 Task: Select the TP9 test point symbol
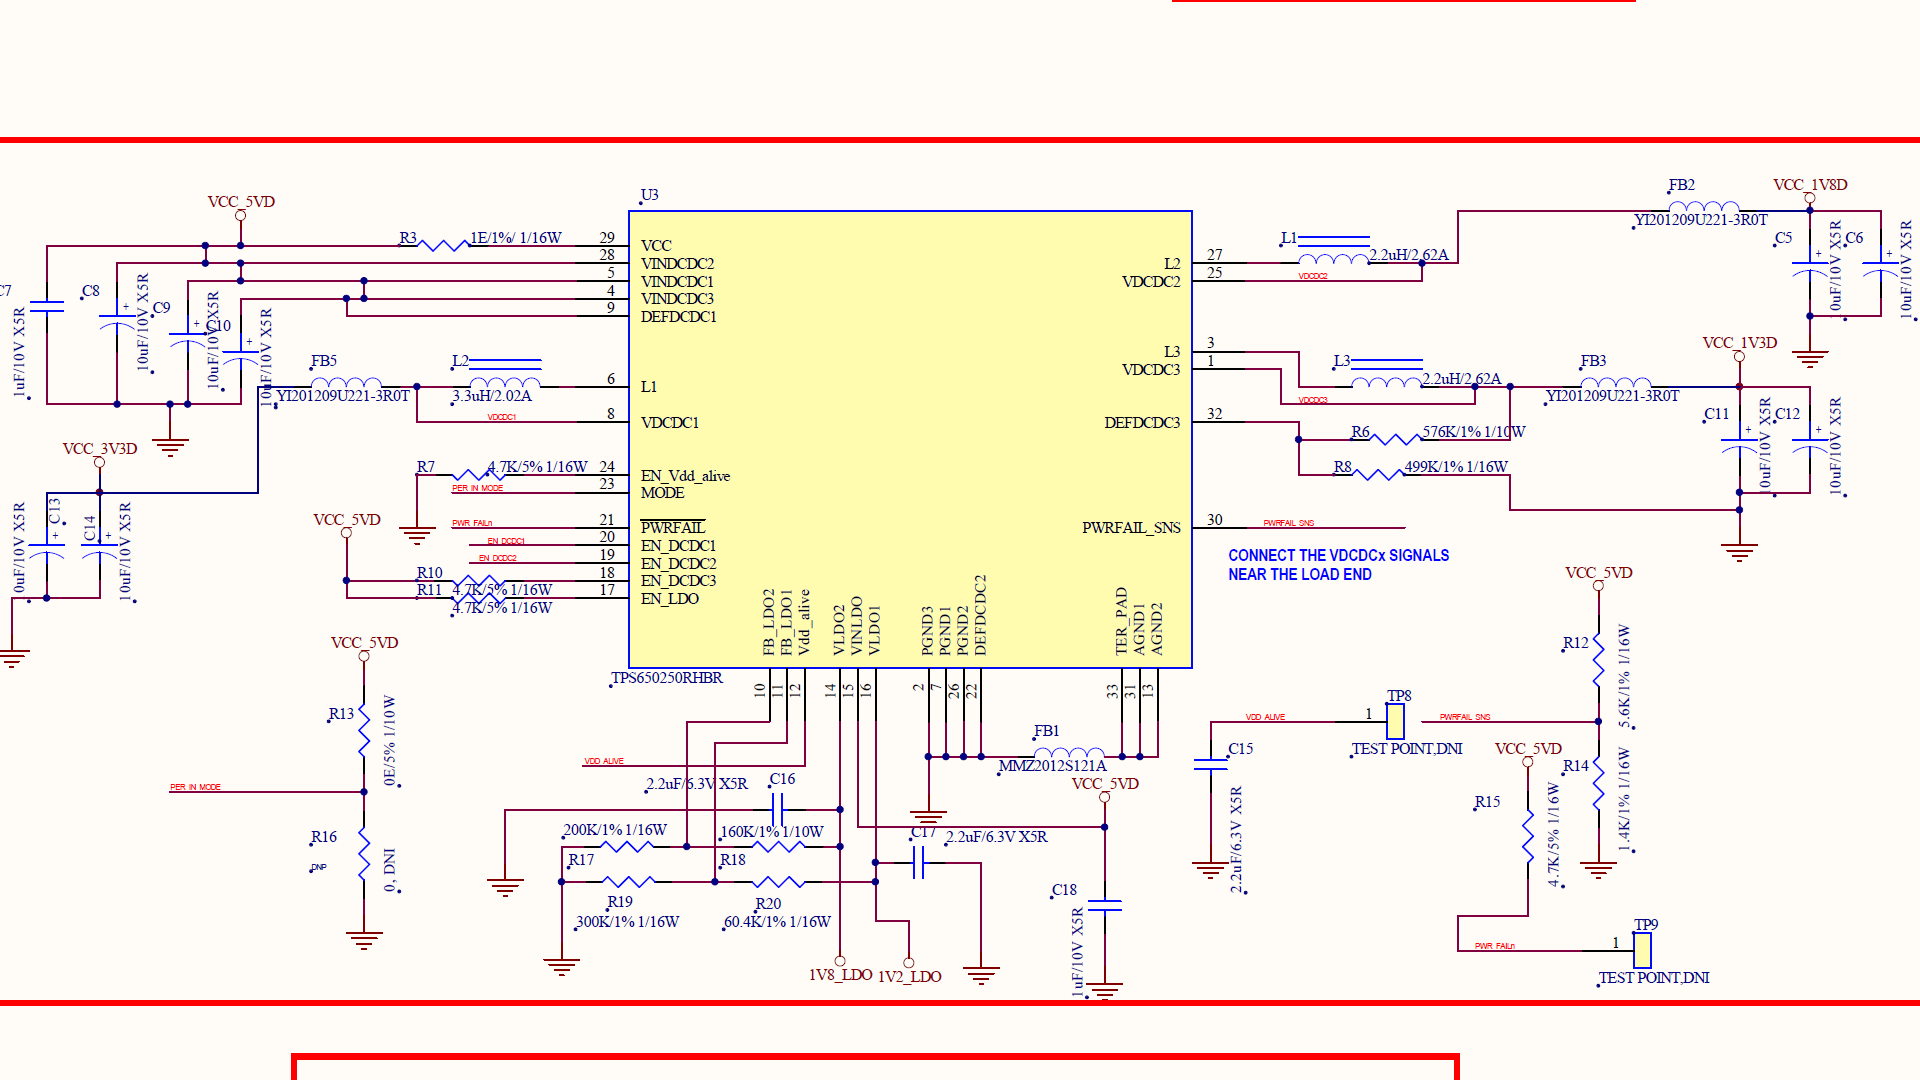coord(1642,949)
